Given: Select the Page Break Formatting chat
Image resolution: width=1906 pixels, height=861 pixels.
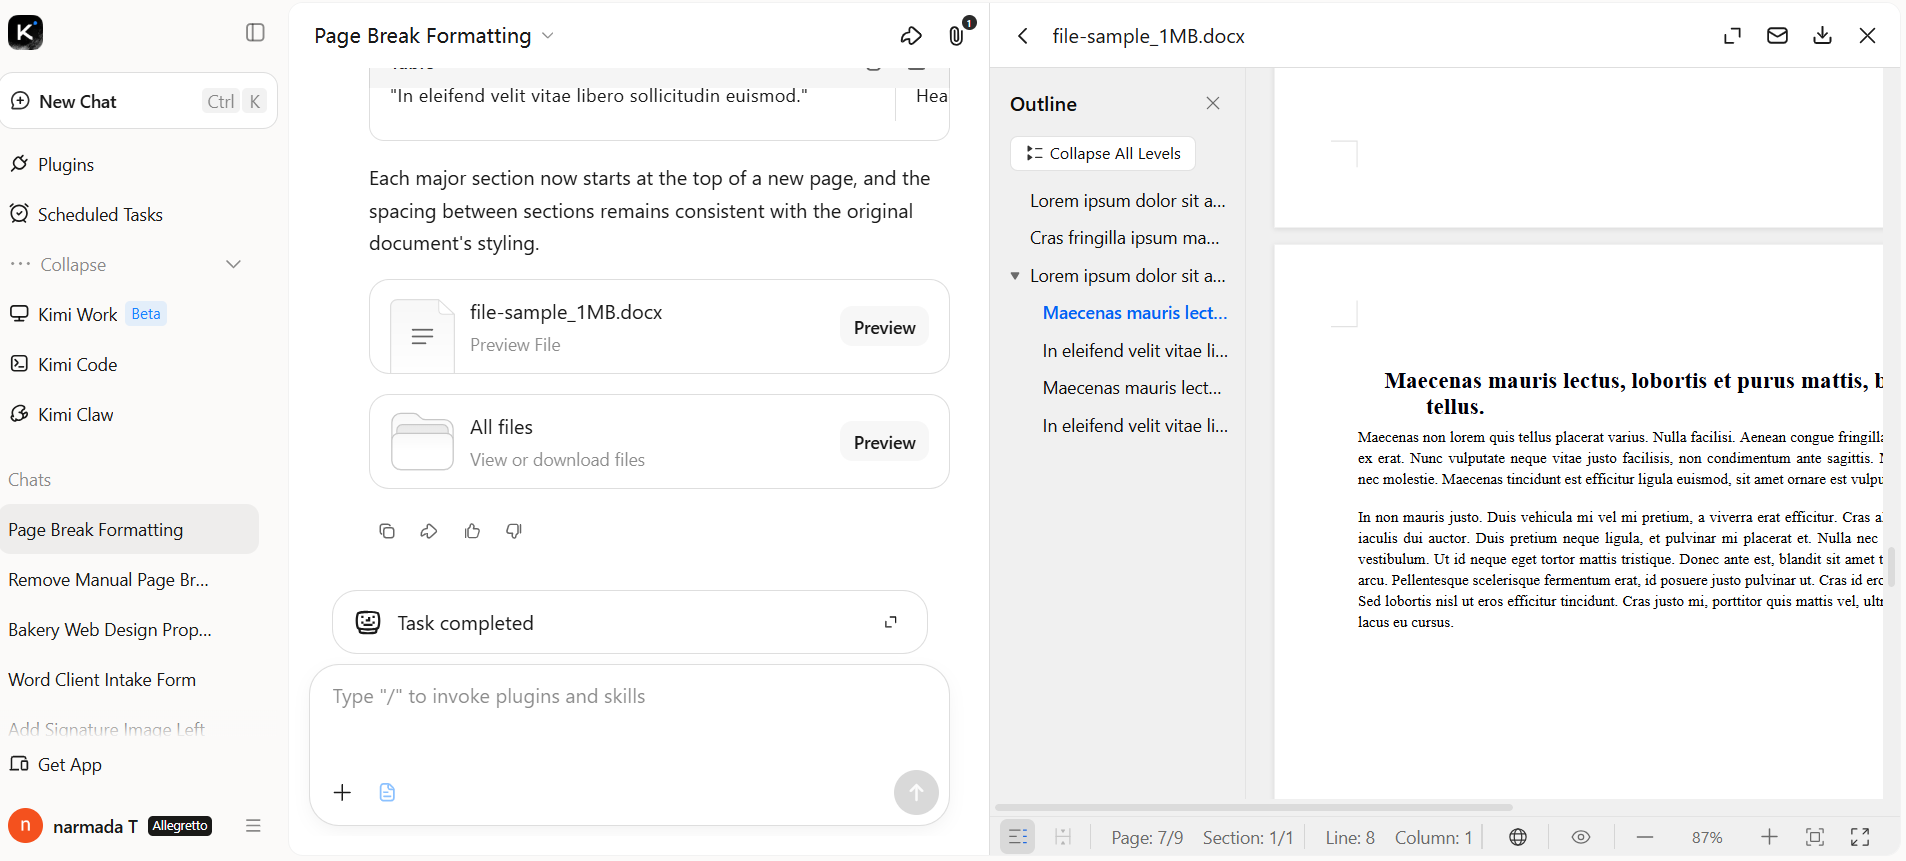Looking at the screenshot, I should 129,529.
